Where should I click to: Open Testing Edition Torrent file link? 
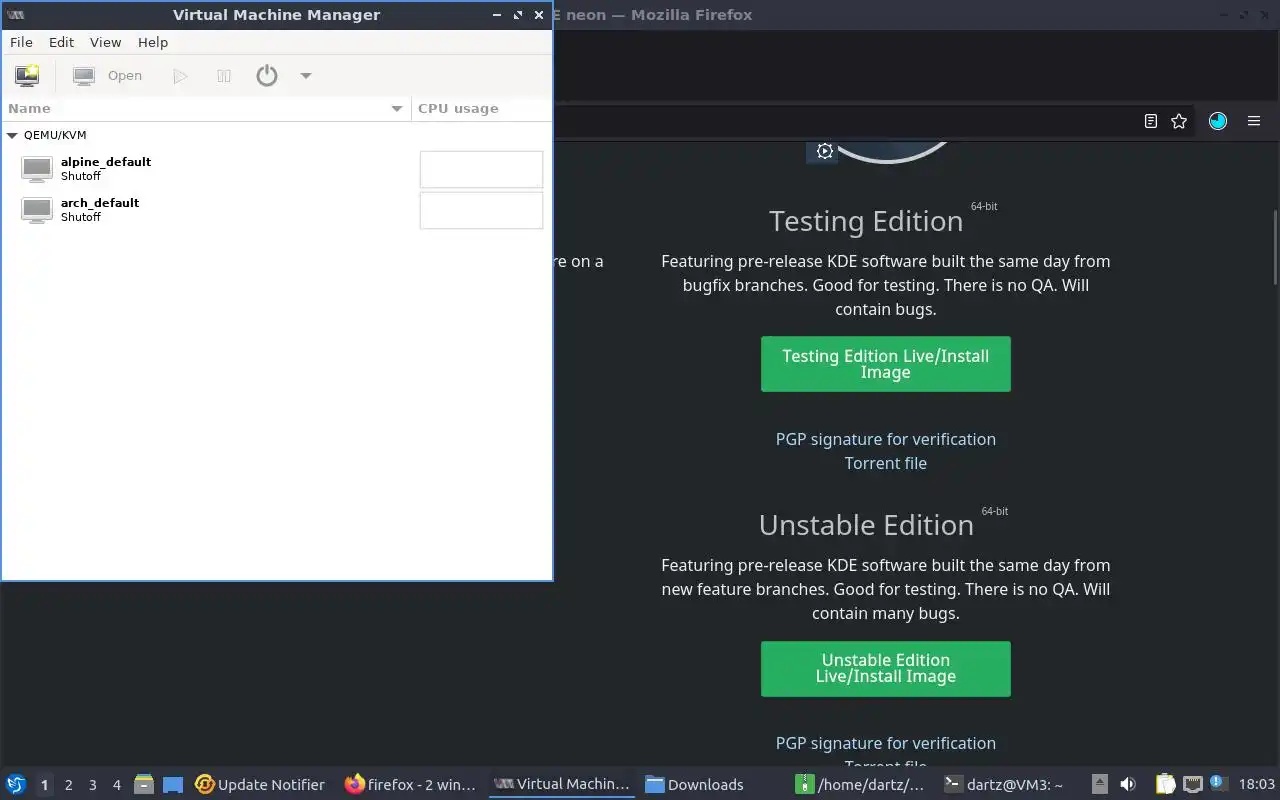[x=885, y=463]
